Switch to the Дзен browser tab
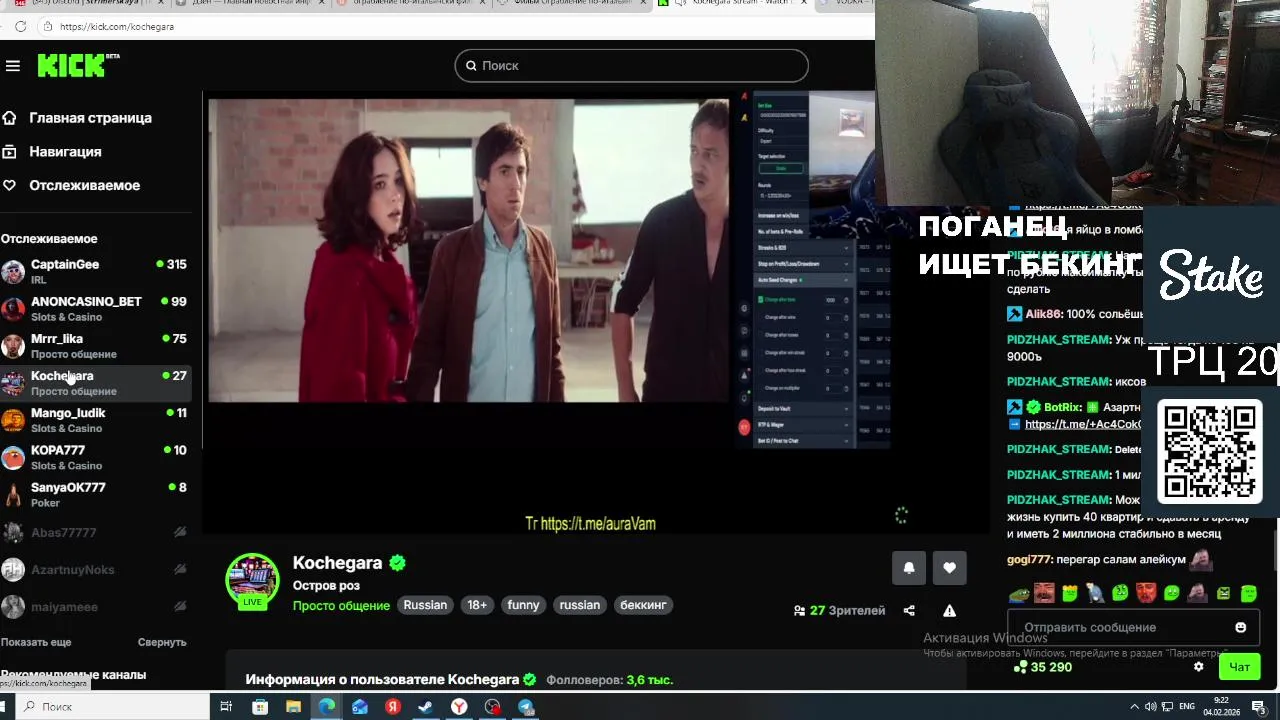The image size is (1280, 720). click(250, 4)
